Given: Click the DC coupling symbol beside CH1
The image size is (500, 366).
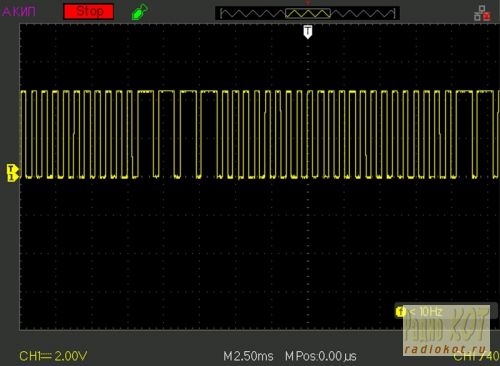Looking at the screenshot, I should 47,356.
